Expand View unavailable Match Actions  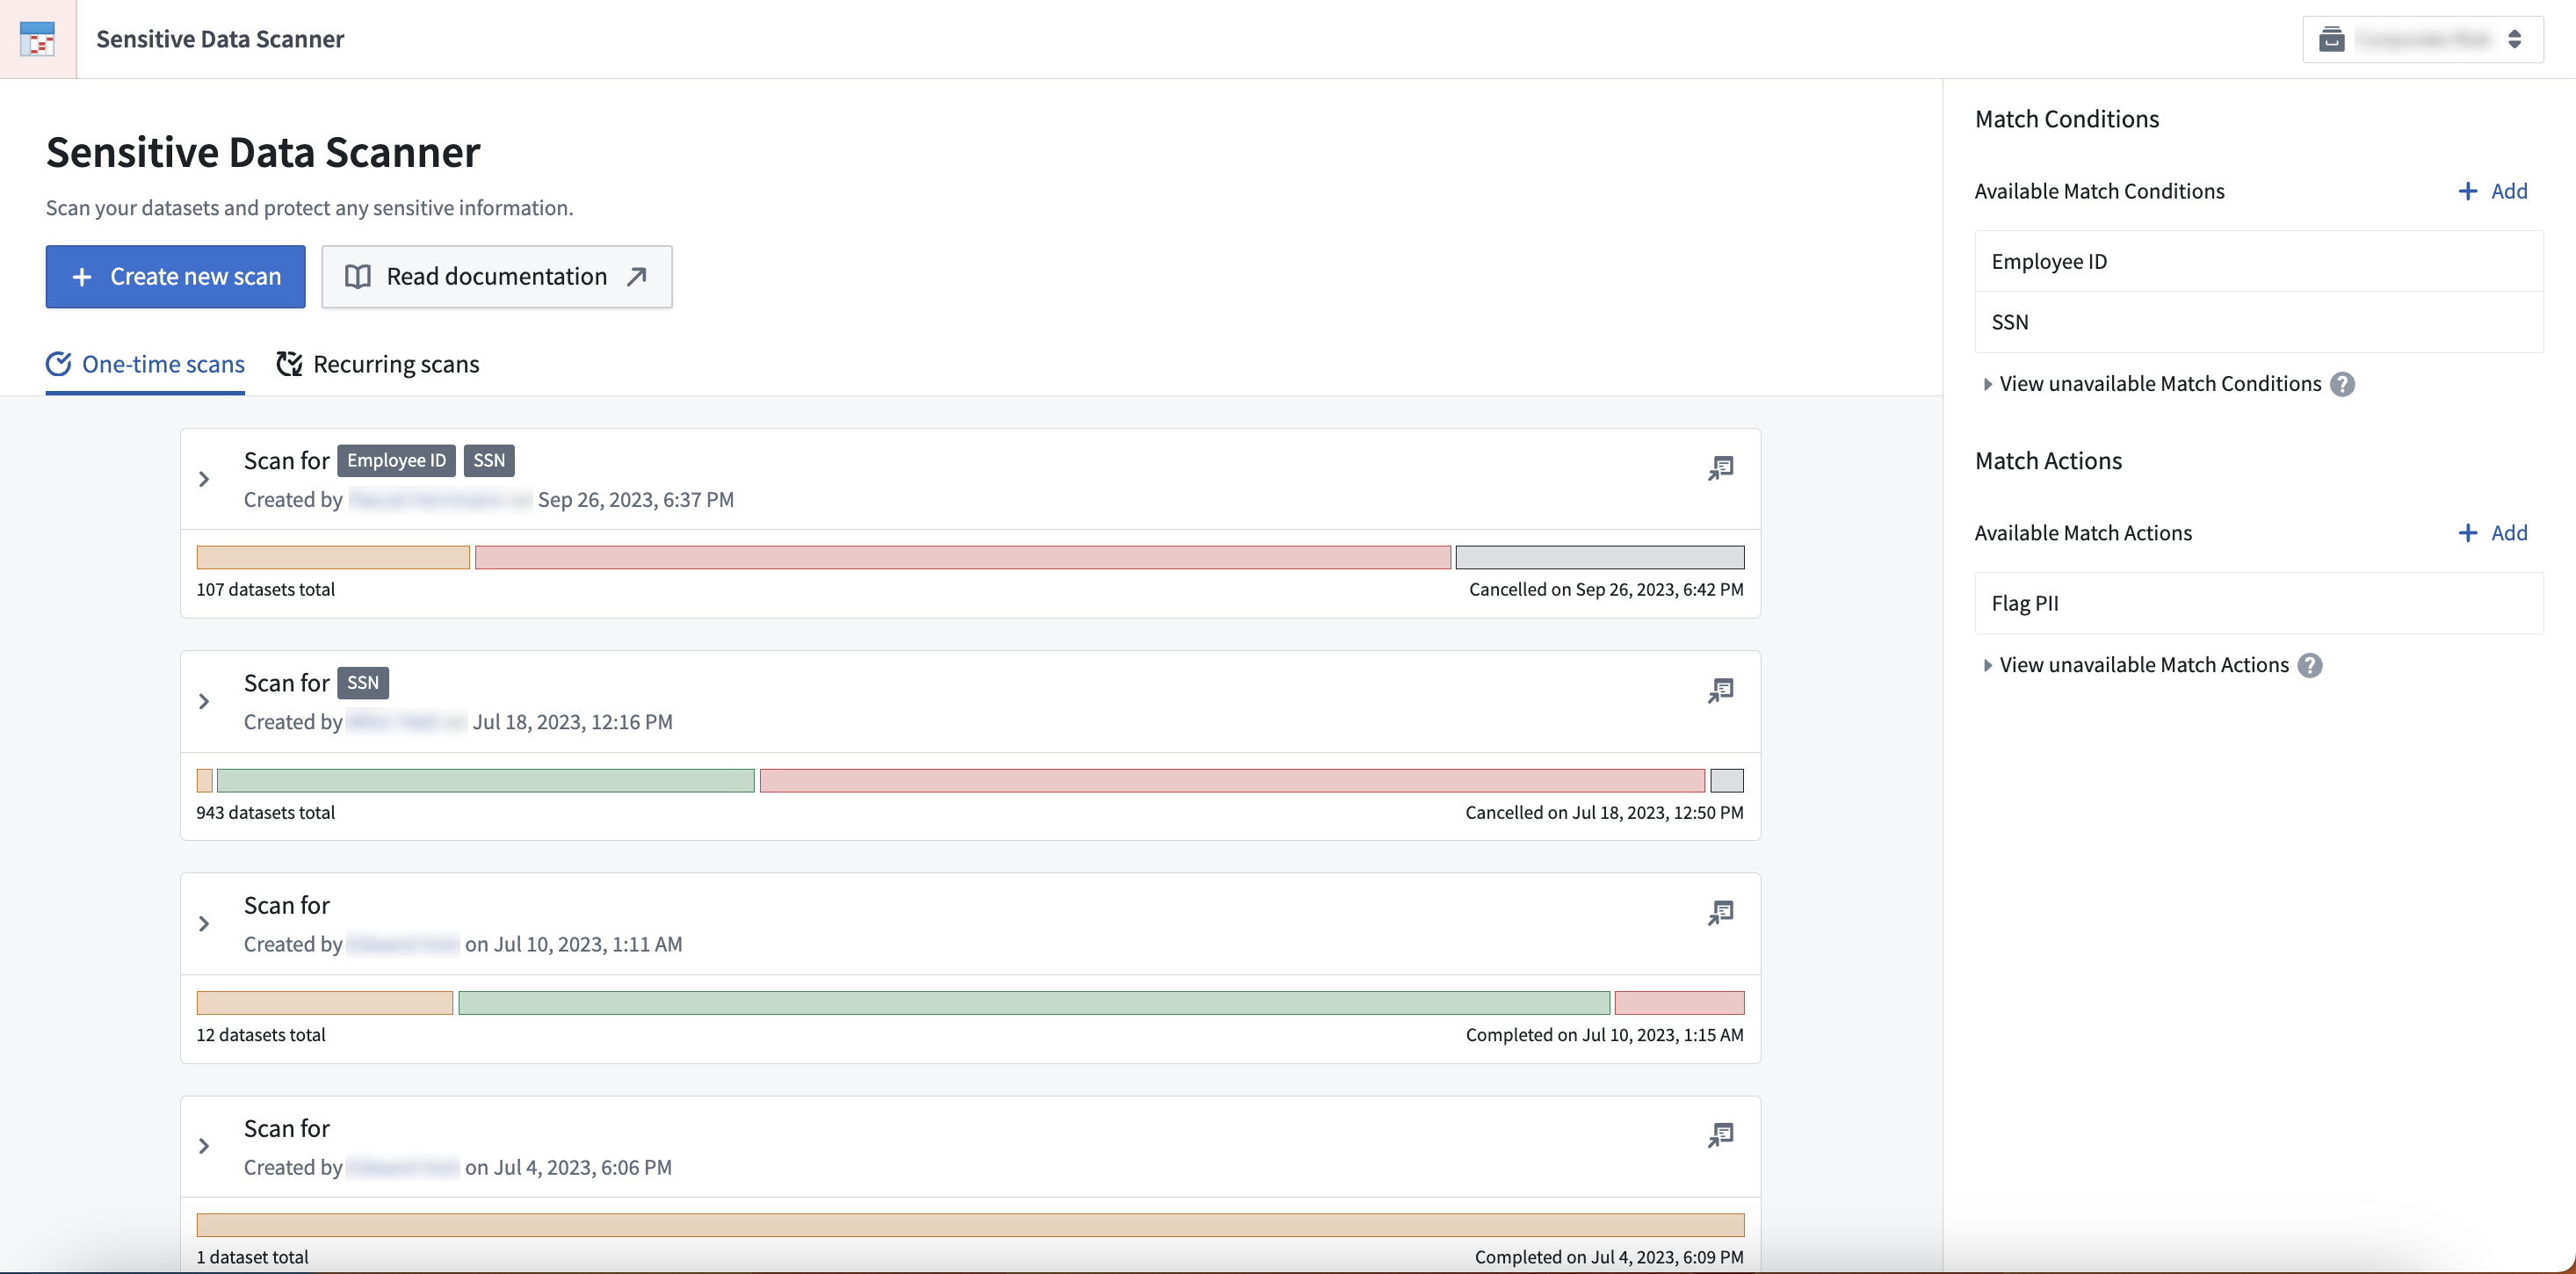2135,665
